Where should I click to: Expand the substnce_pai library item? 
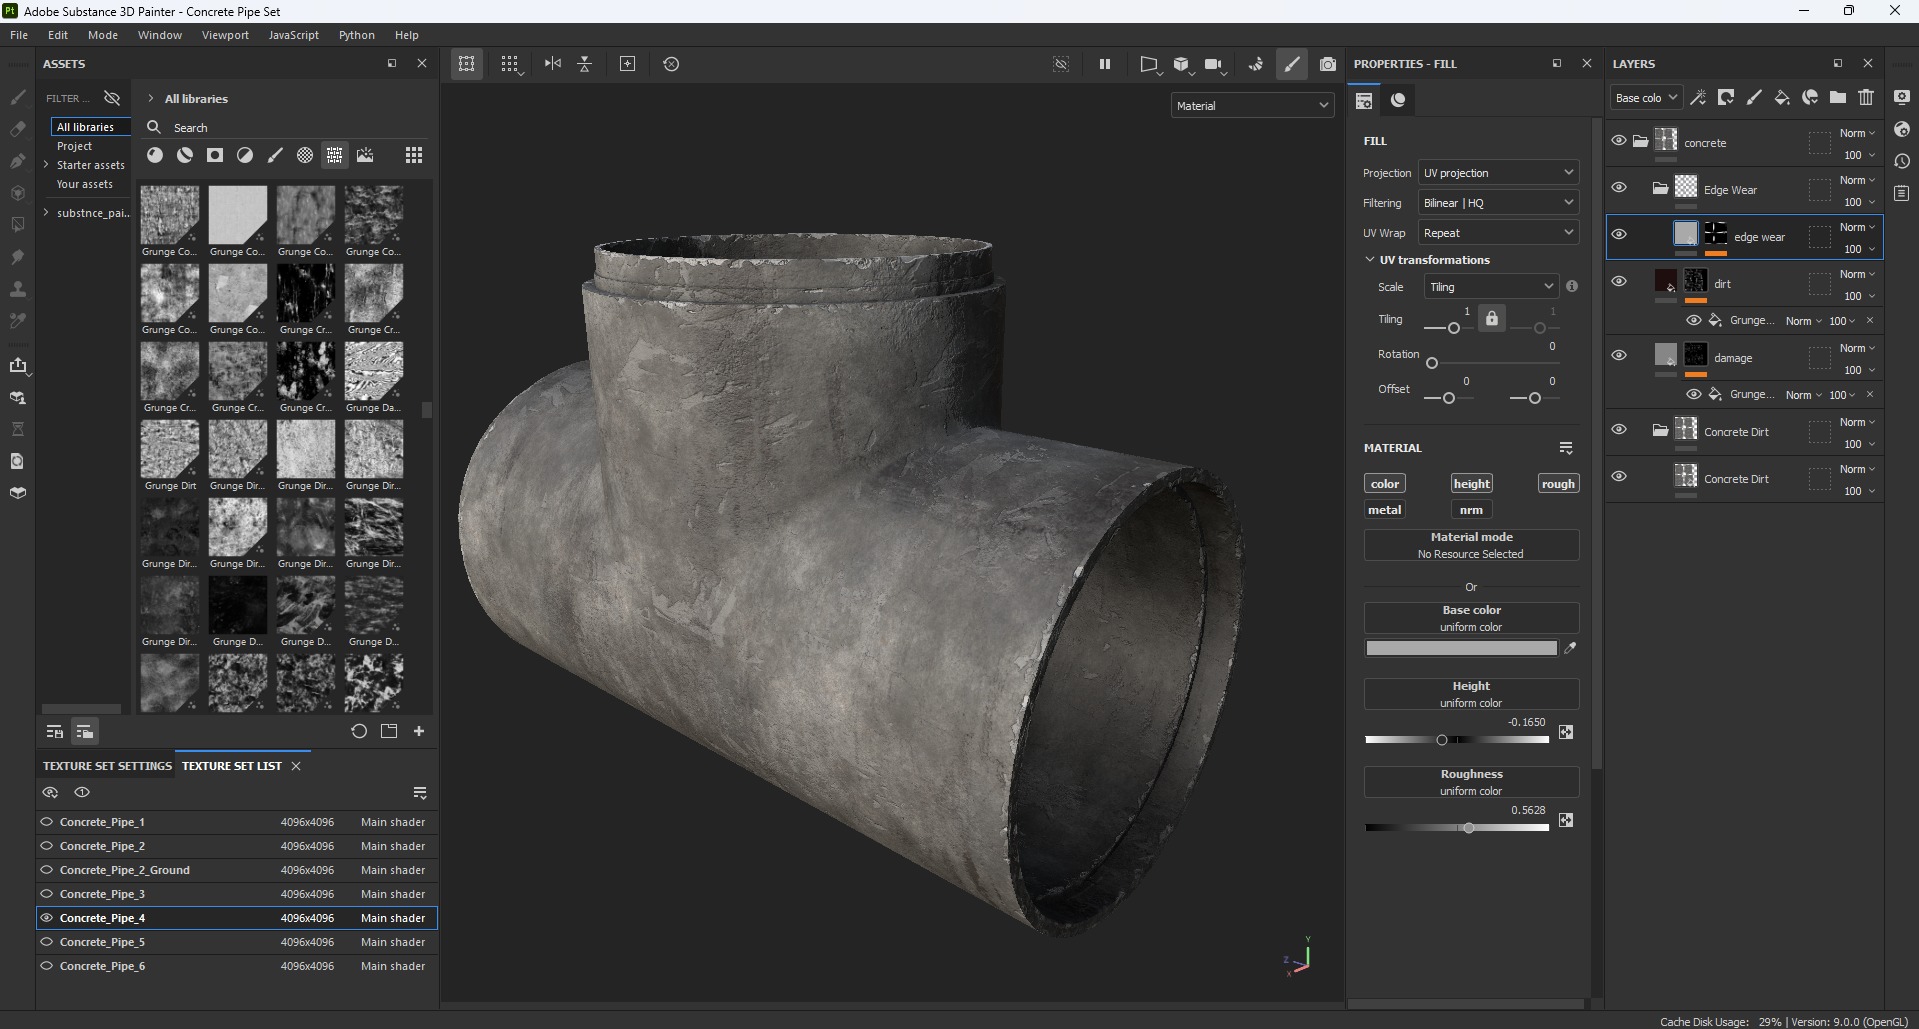coord(46,213)
